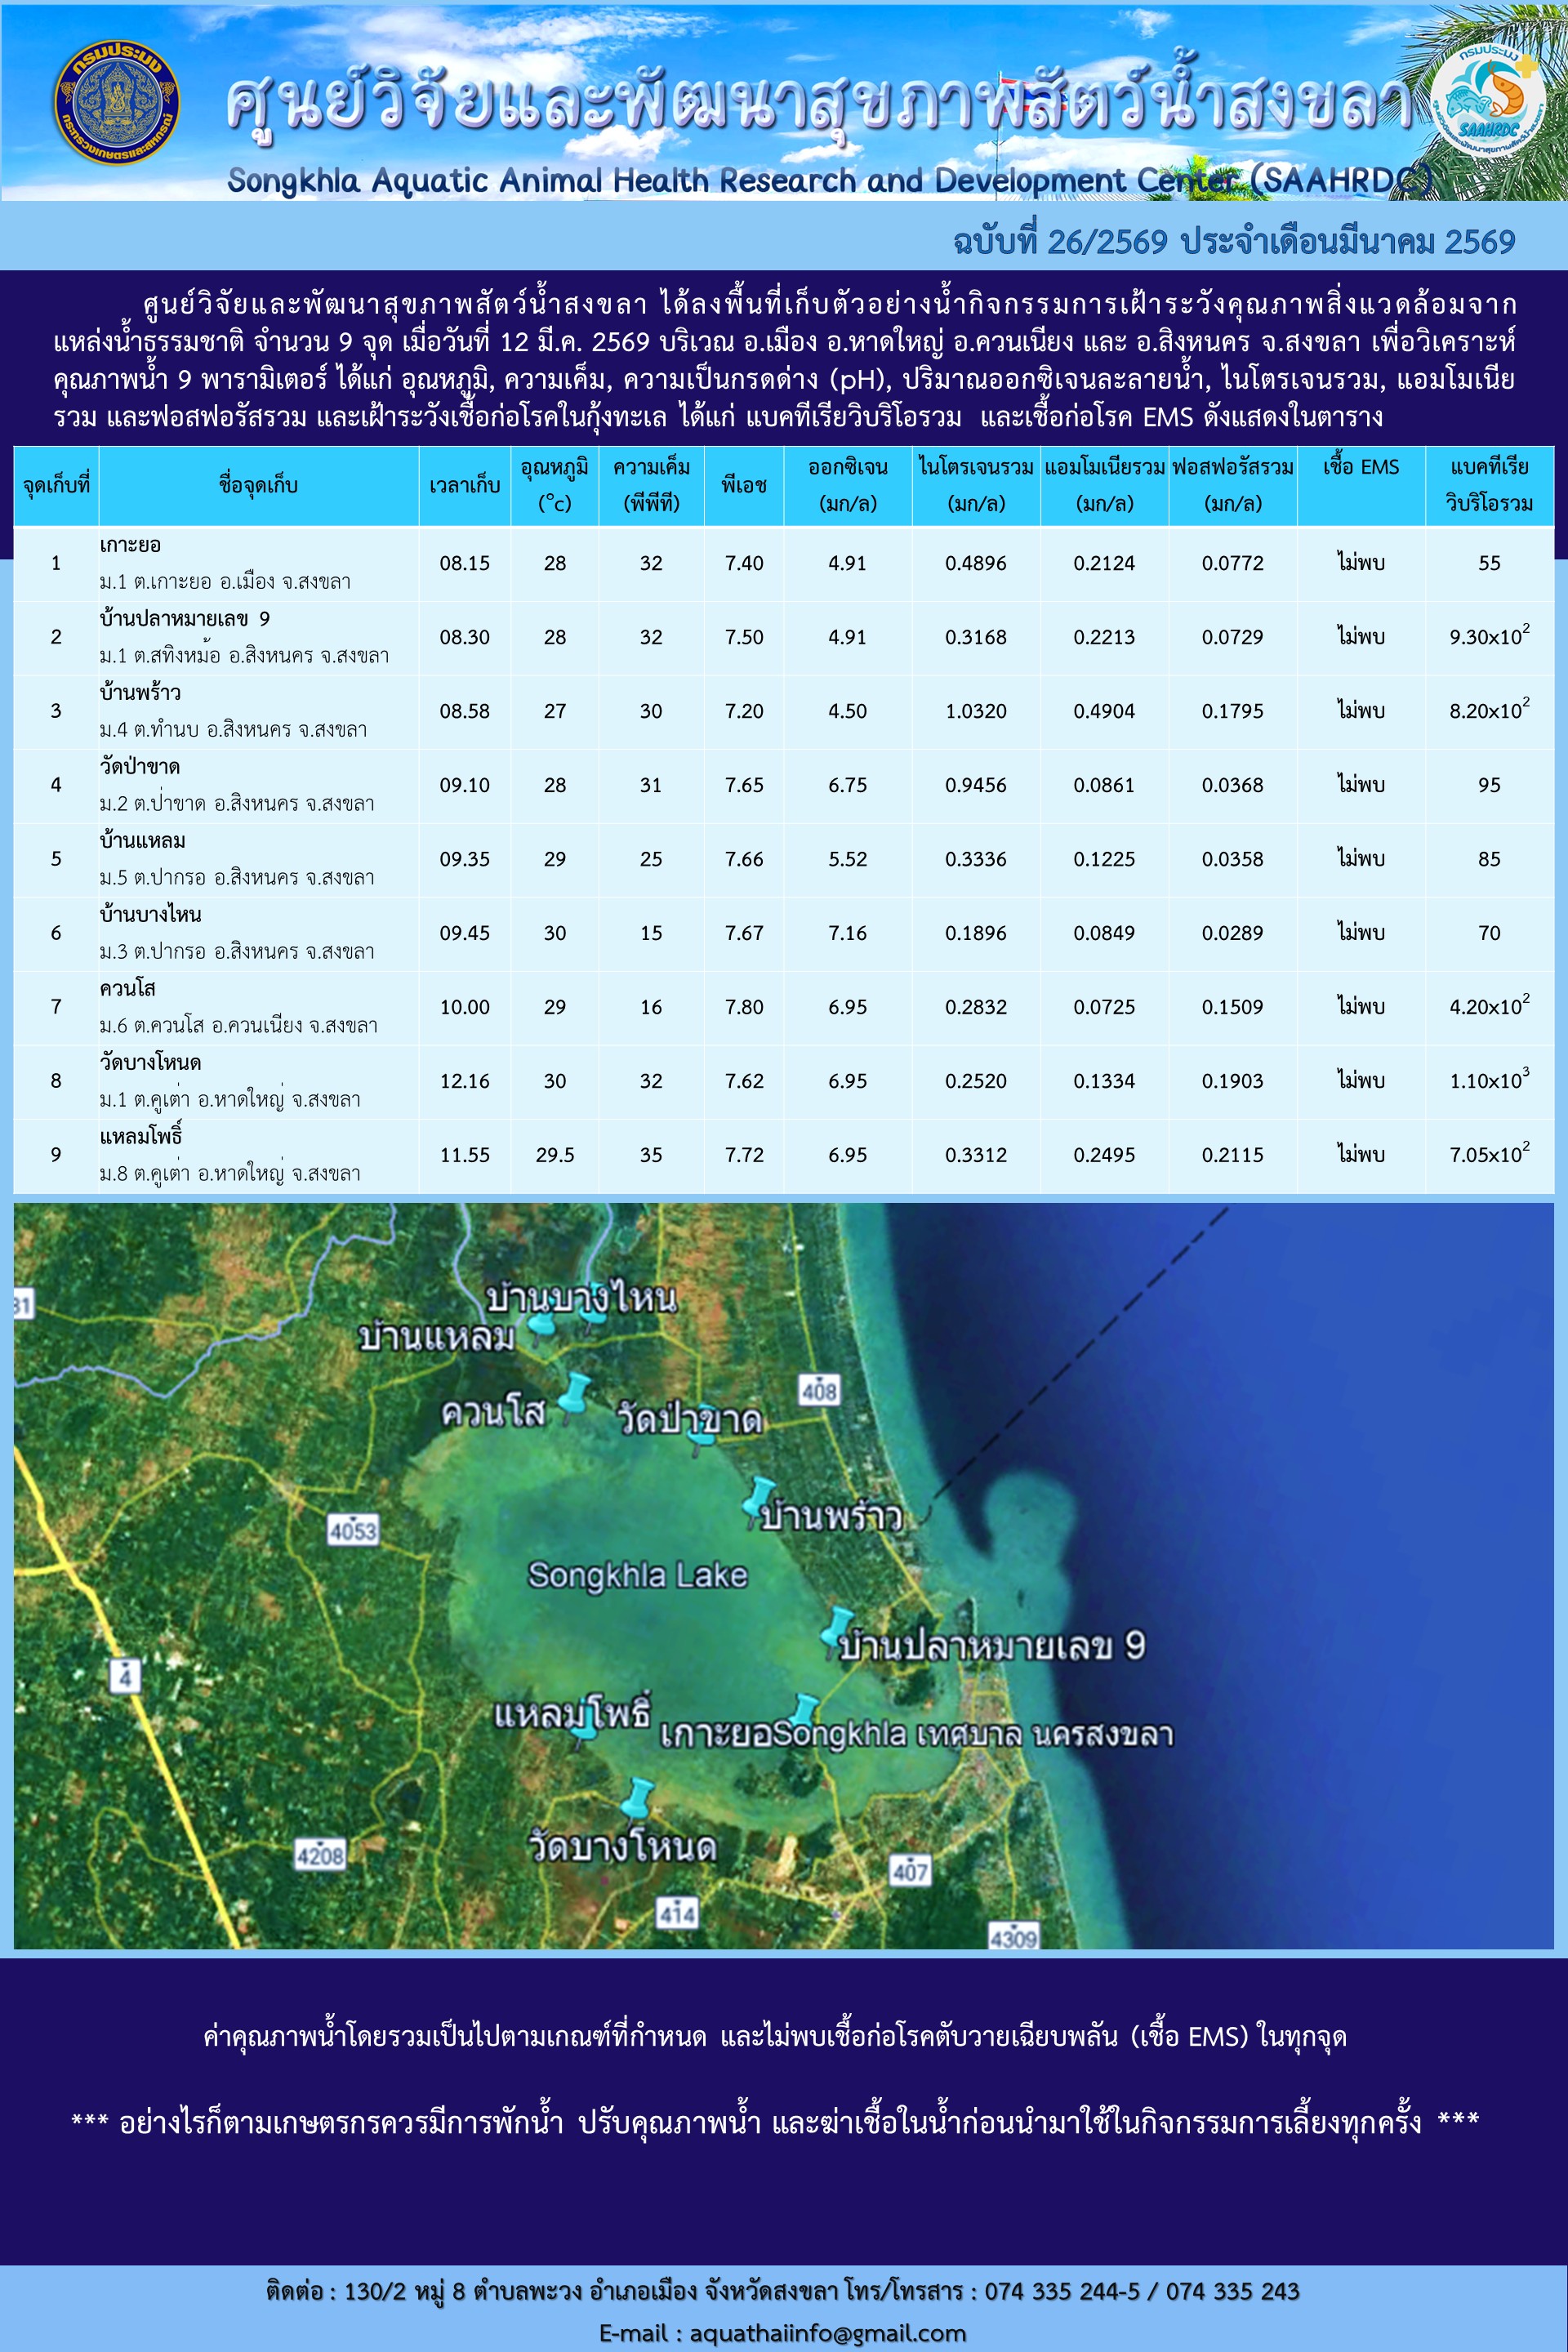Click the vibrio value 1.10x10³ for station 8
This screenshot has height=2352, width=1568.
(x=1488, y=1081)
